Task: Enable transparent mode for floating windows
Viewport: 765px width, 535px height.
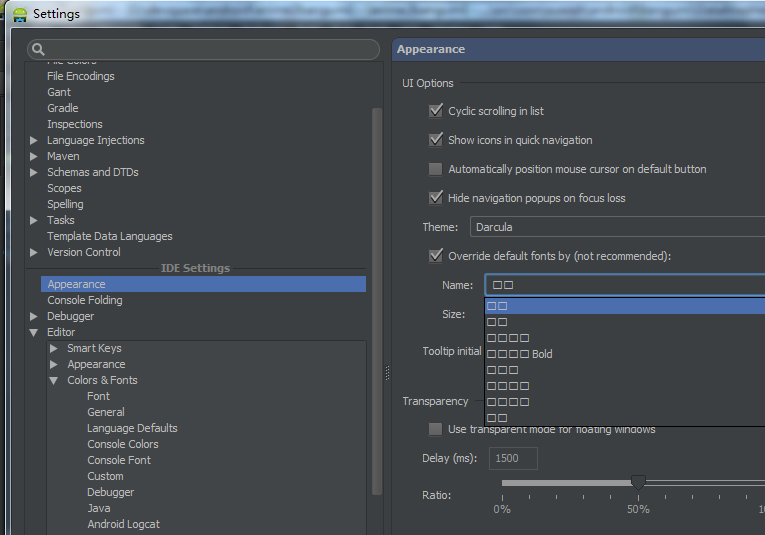Action: 435,429
